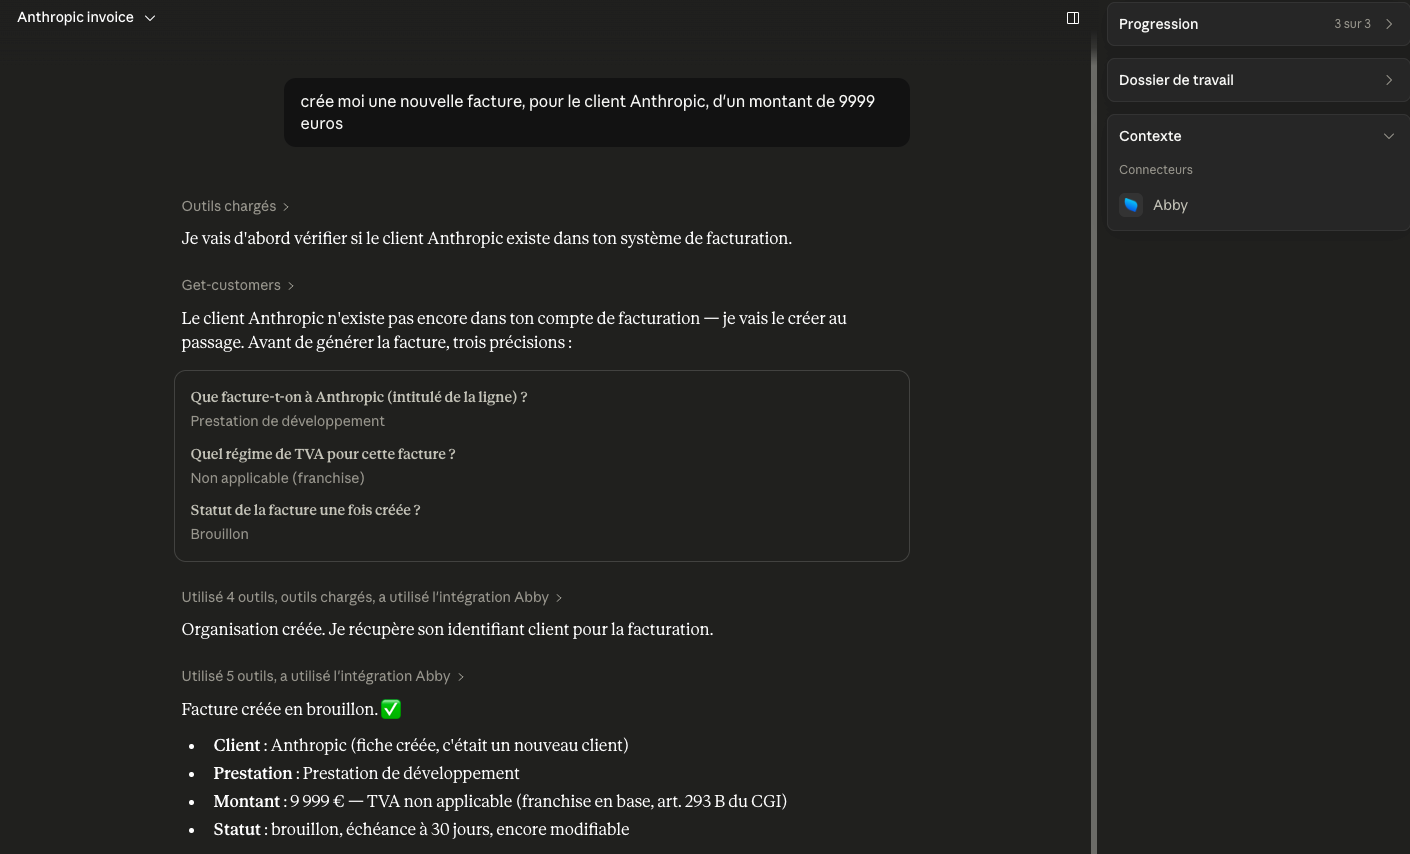Click the Statut brouillon bullet line
Viewport: 1410px width, 854px height.
(x=421, y=829)
